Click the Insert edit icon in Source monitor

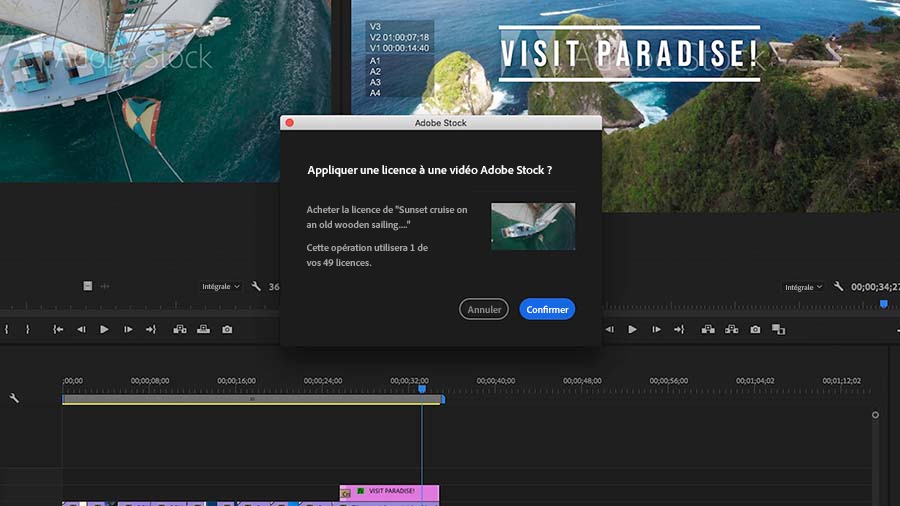point(180,329)
